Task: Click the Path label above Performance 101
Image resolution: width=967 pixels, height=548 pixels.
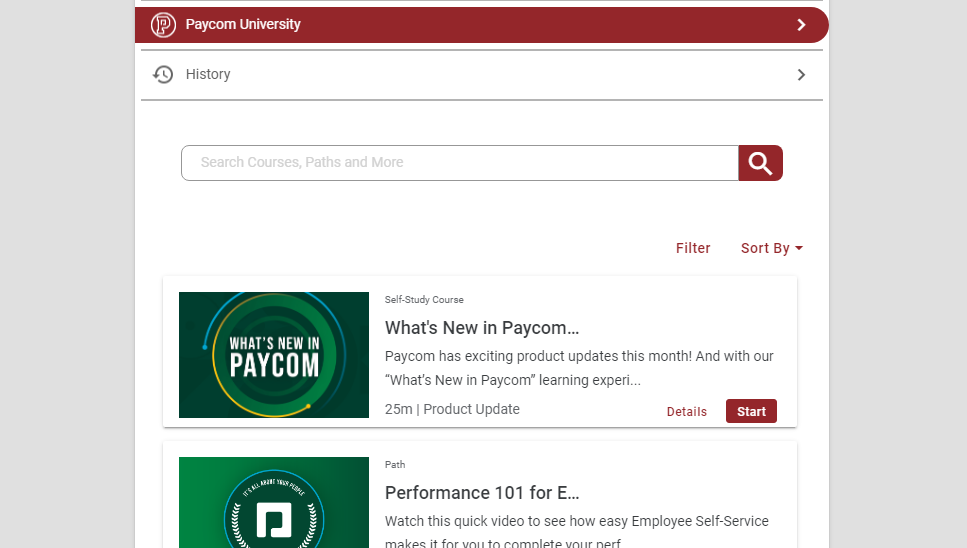Action: pos(395,465)
